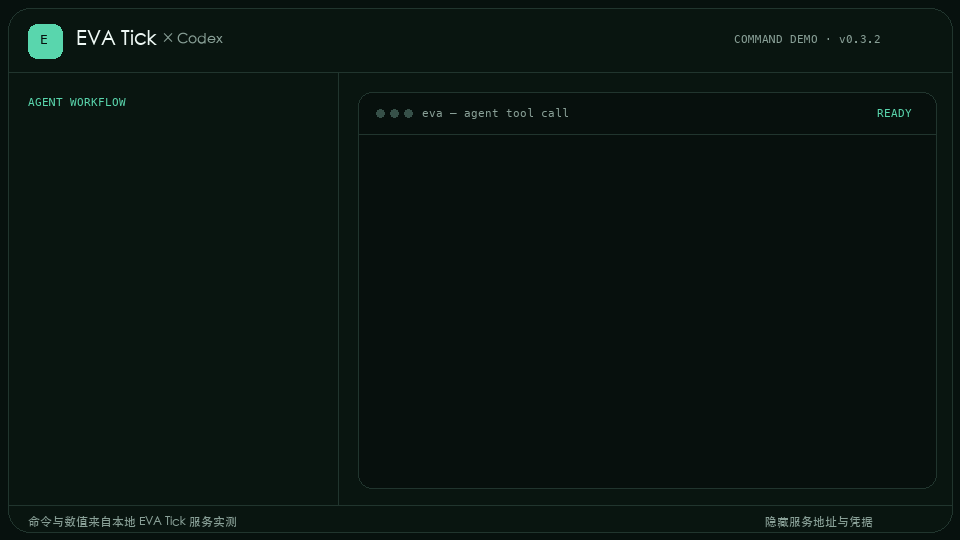This screenshot has width=960, height=540.
Task: Click the middle terminal window dot
Action: coord(394,113)
